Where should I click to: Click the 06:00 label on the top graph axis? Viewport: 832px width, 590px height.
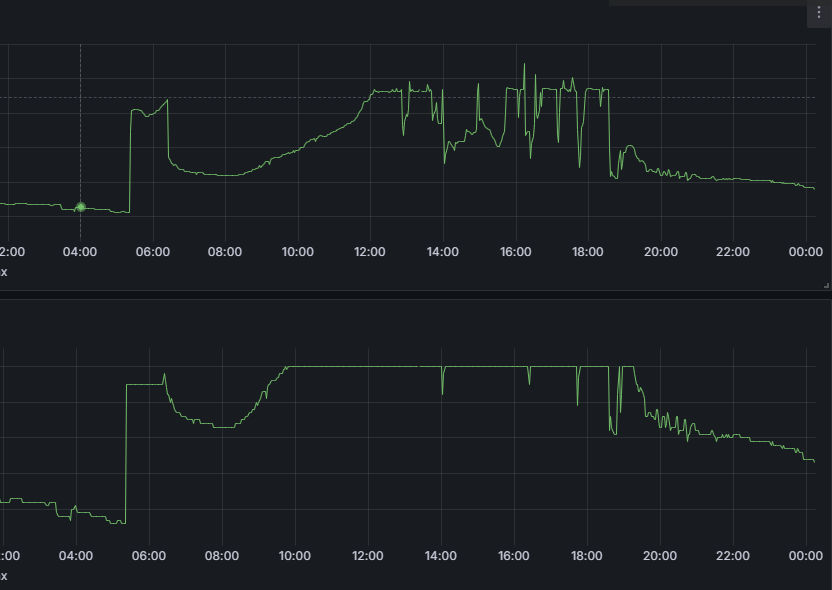tap(152, 252)
